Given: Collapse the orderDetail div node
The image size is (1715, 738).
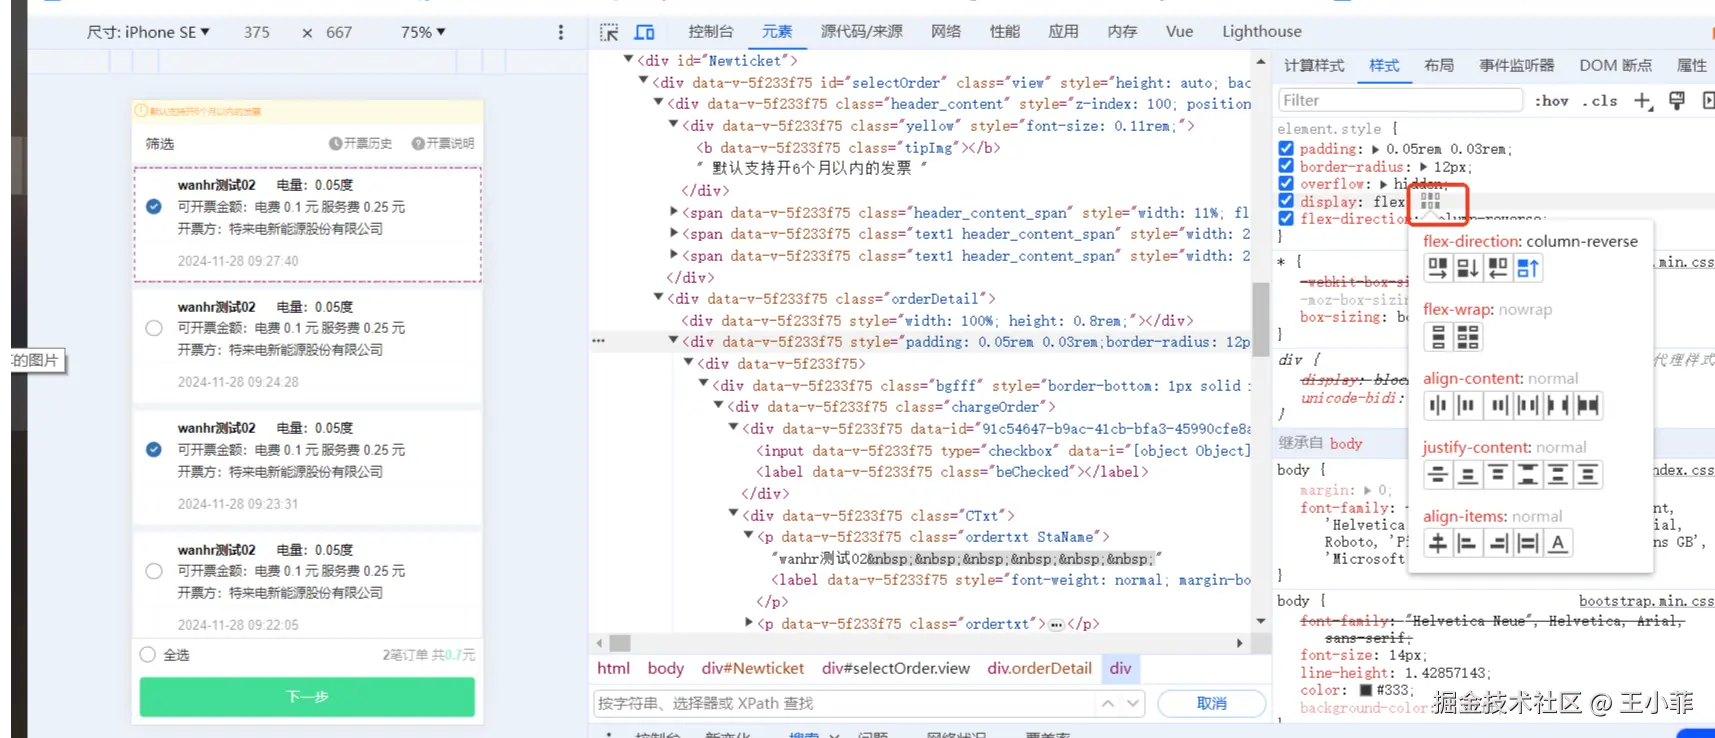Looking at the screenshot, I should (659, 298).
